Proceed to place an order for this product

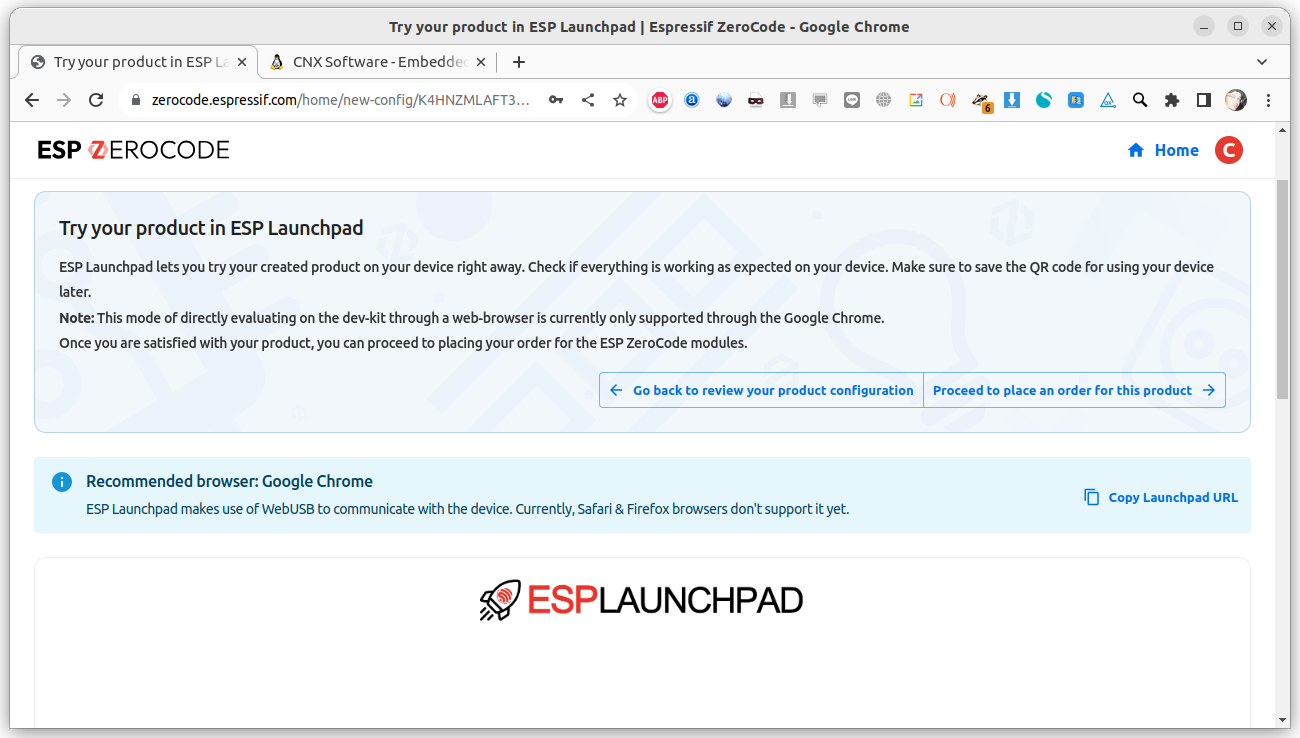click(x=1074, y=390)
